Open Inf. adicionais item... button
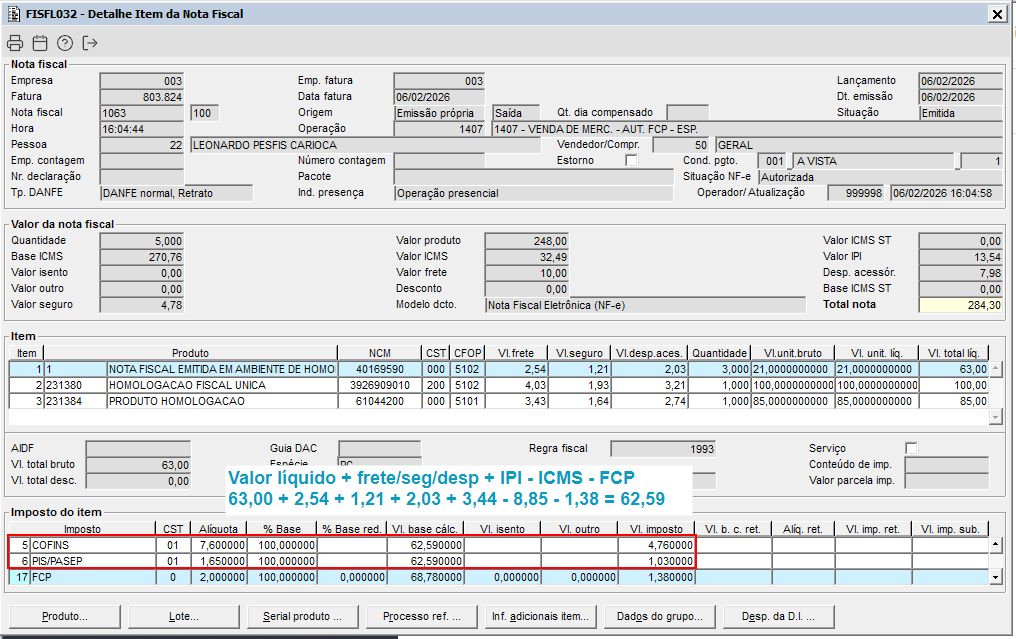 pyautogui.click(x=540, y=616)
